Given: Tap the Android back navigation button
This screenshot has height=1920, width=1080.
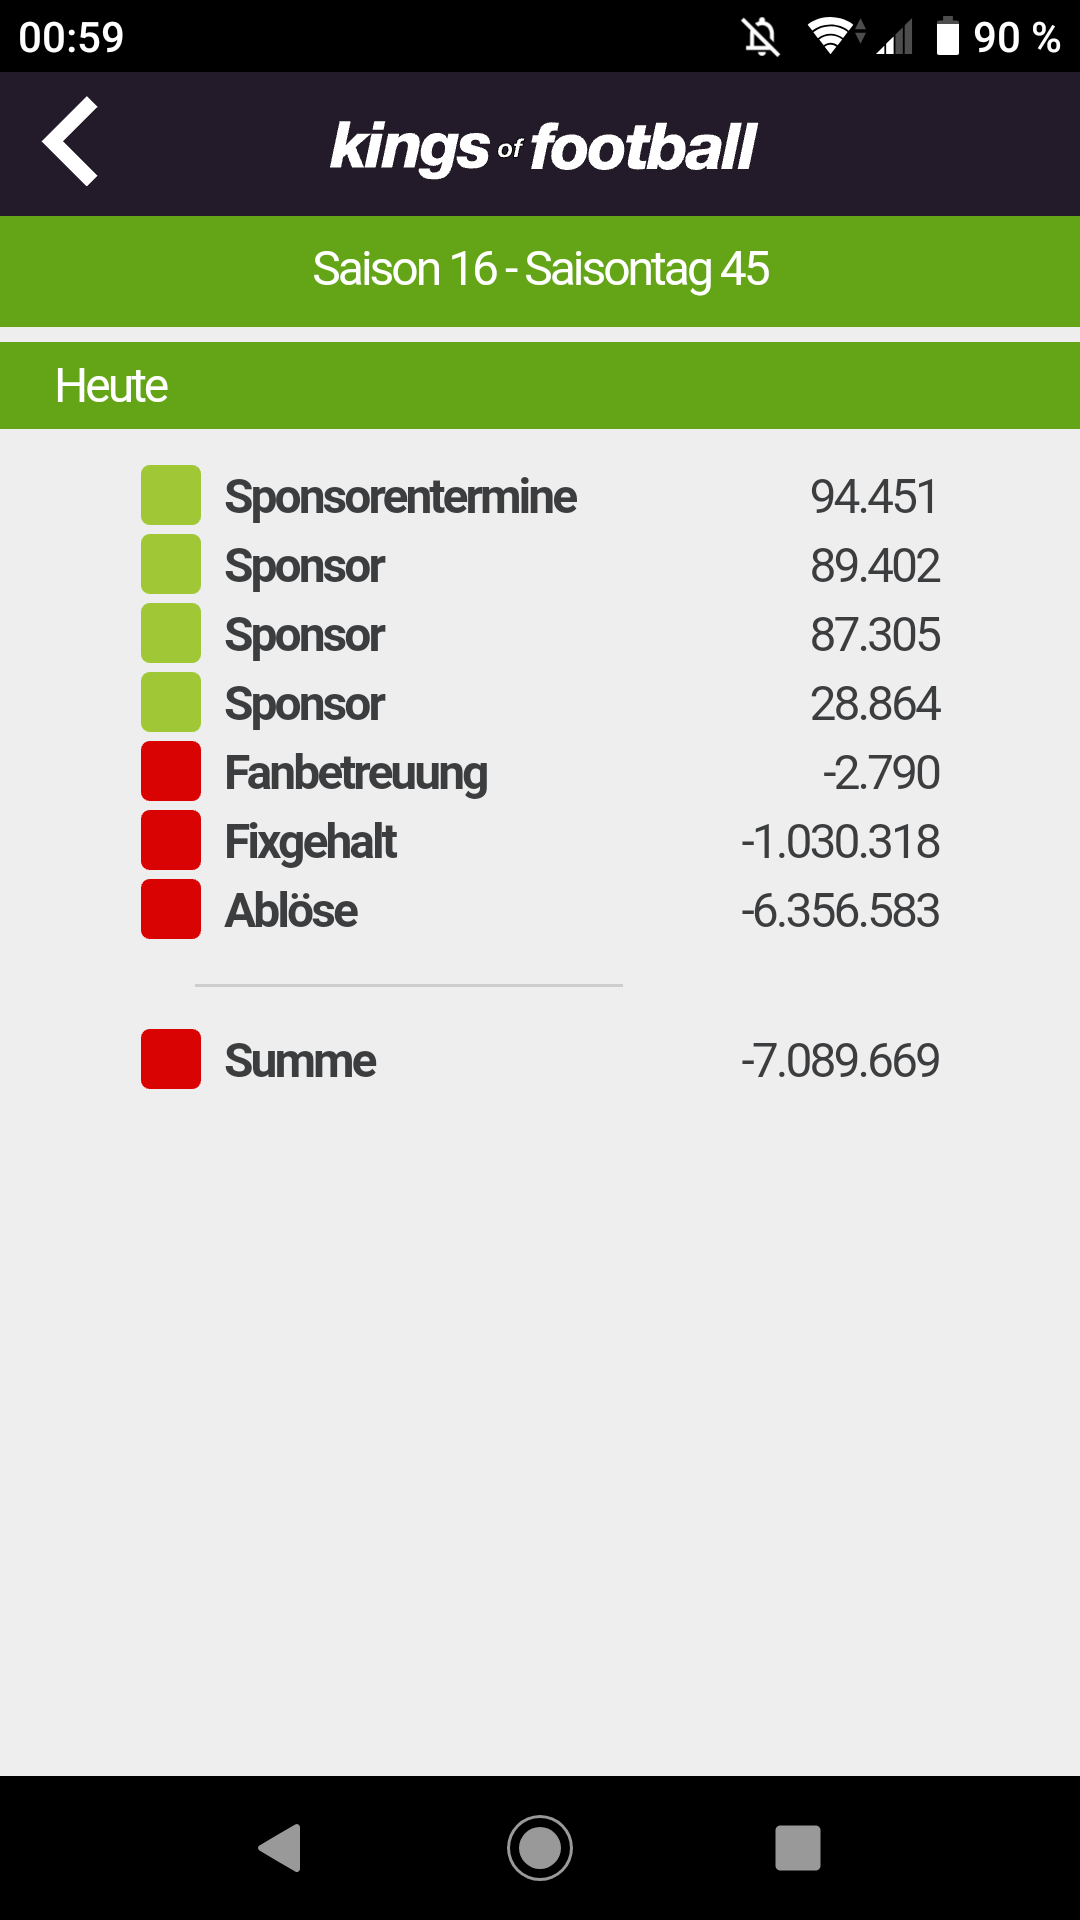Looking at the screenshot, I should (x=280, y=1847).
